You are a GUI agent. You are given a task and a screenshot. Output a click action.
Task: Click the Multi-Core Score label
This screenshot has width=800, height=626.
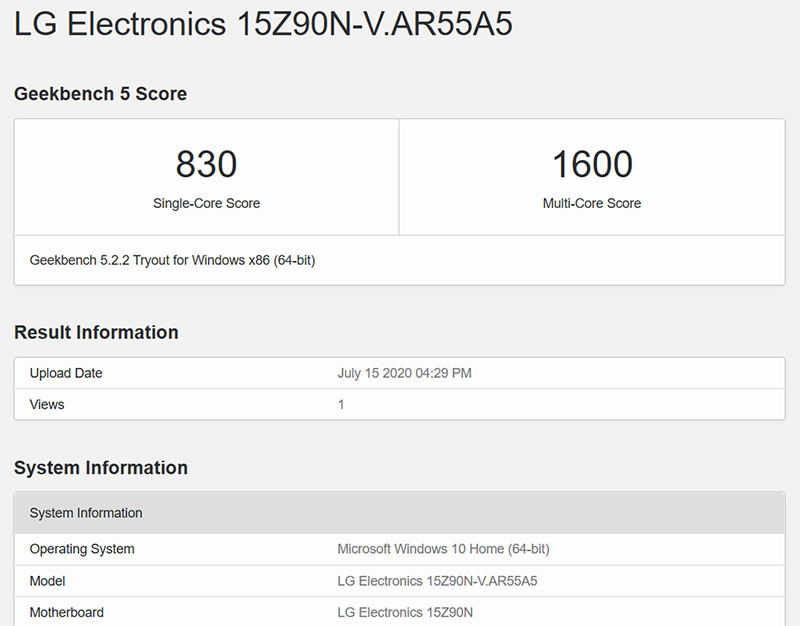click(593, 203)
